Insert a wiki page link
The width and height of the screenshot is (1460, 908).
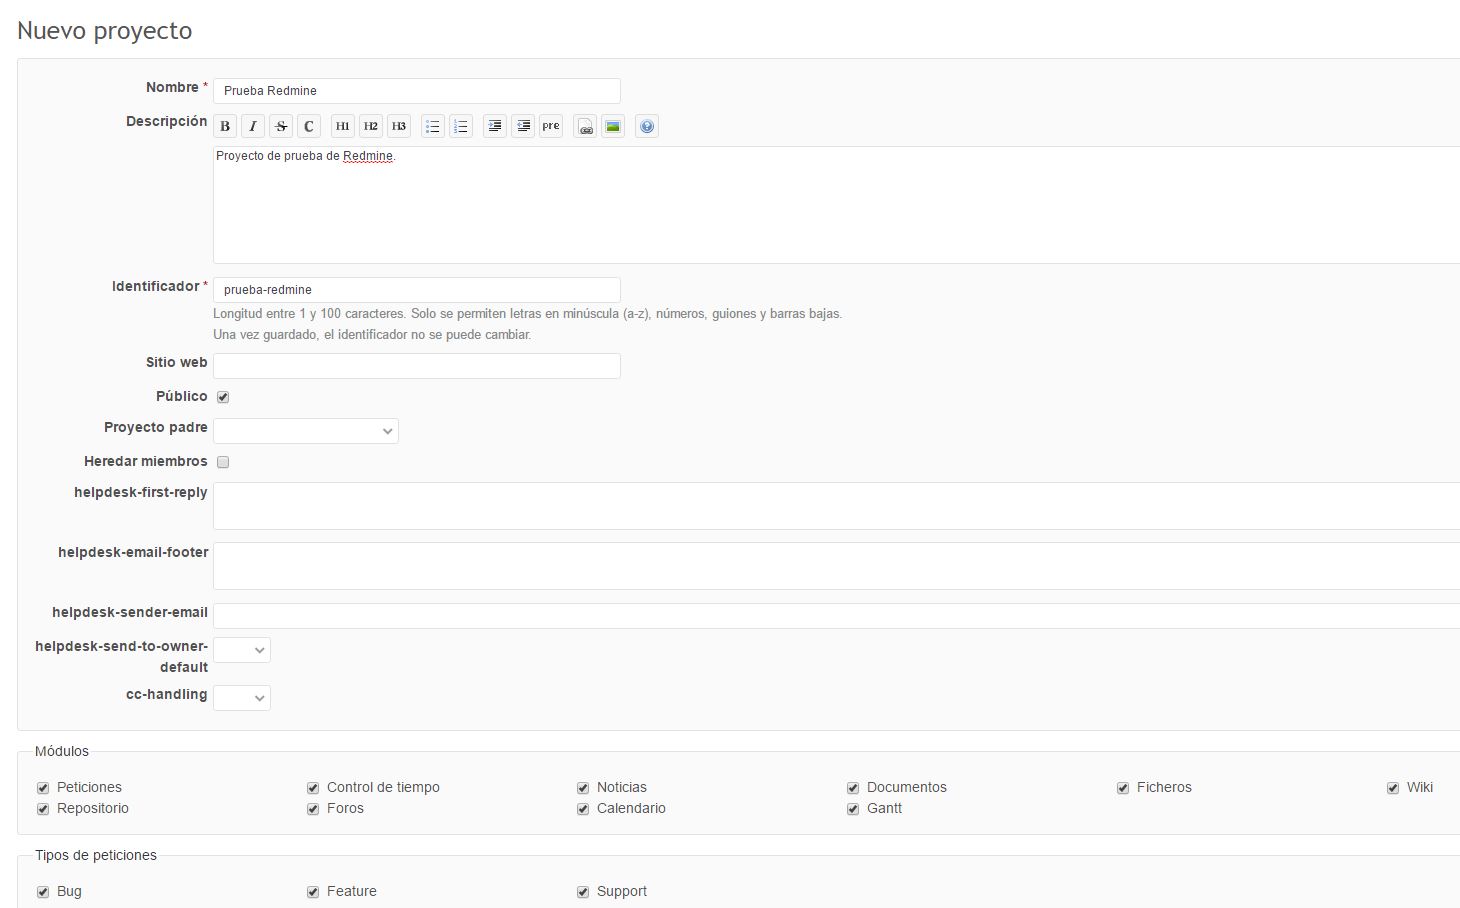coord(586,126)
